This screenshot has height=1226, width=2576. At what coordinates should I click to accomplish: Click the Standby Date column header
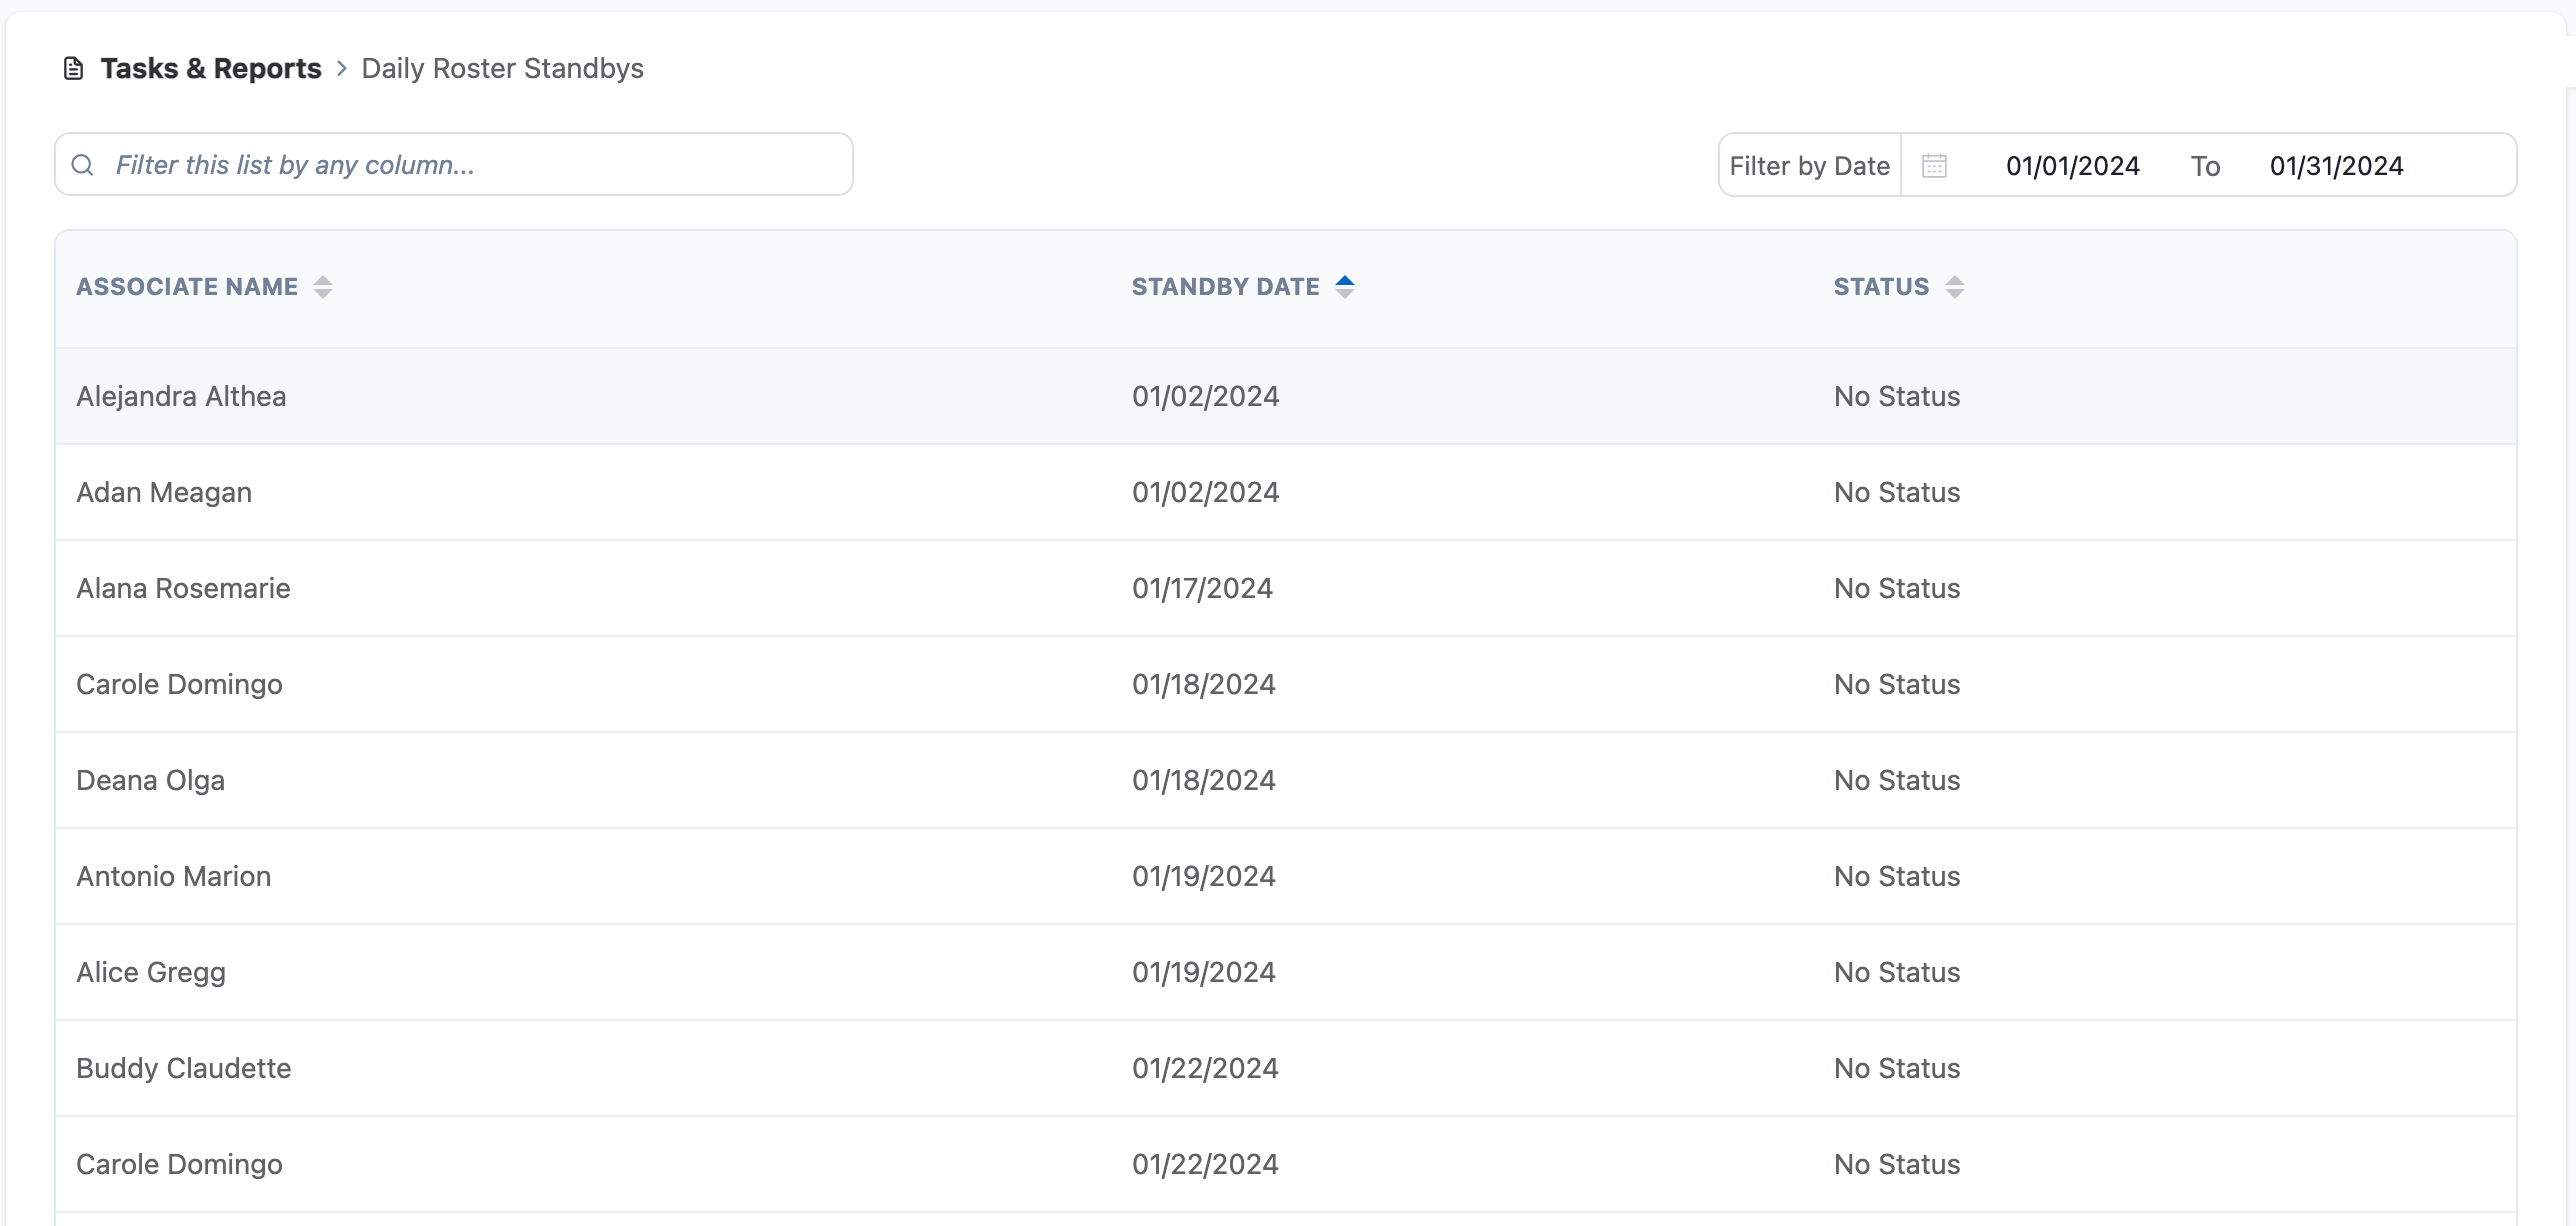[x=1225, y=287]
